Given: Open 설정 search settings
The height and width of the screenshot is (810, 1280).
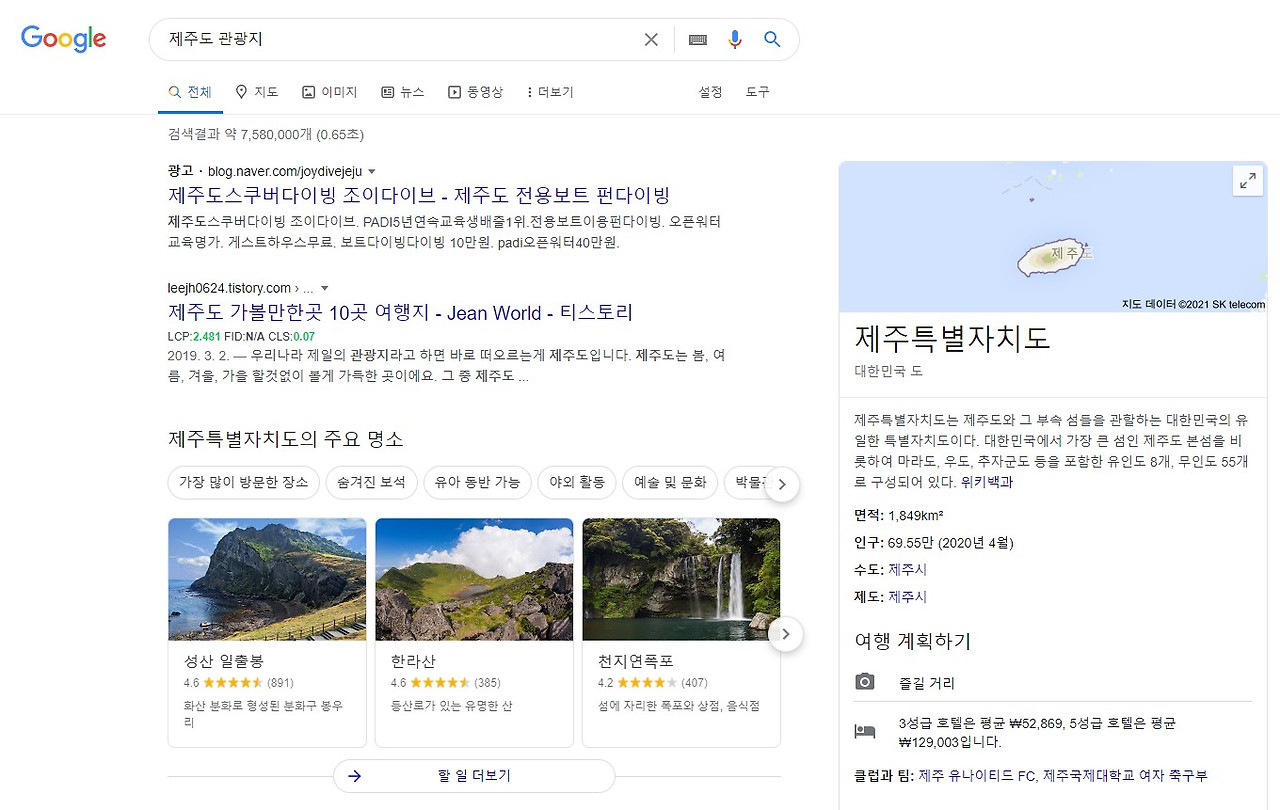Looking at the screenshot, I should tap(710, 92).
